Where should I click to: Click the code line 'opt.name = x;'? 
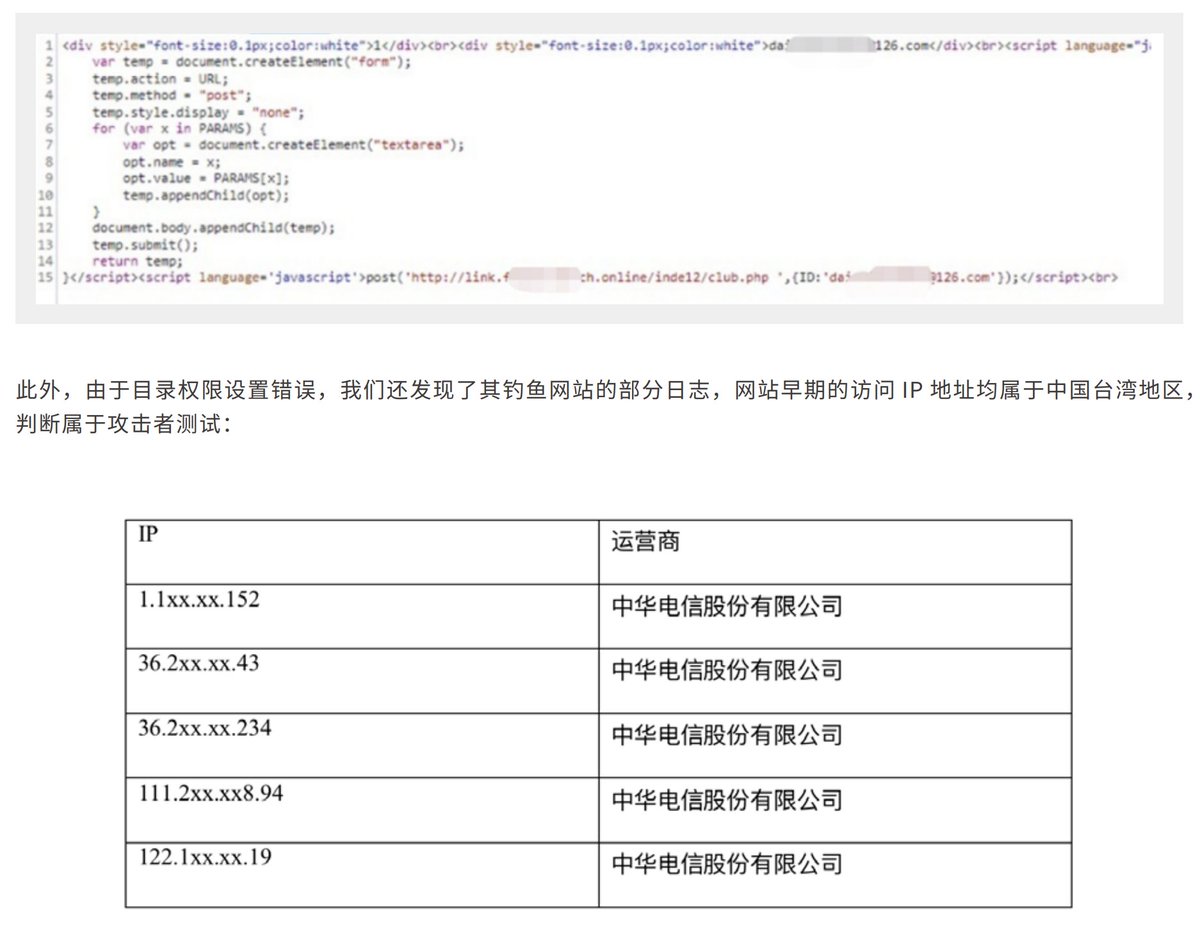tap(171, 162)
